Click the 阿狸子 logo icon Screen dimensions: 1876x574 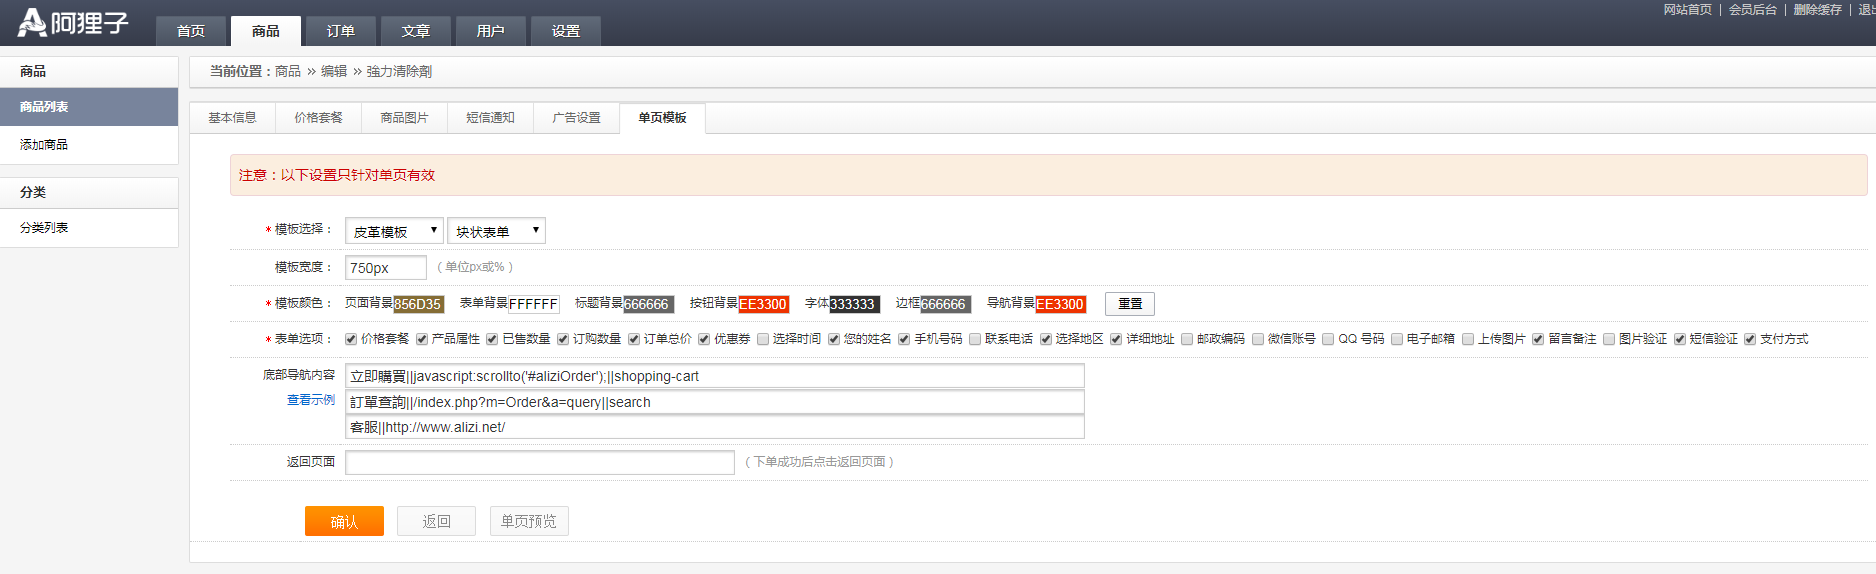tap(33, 22)
